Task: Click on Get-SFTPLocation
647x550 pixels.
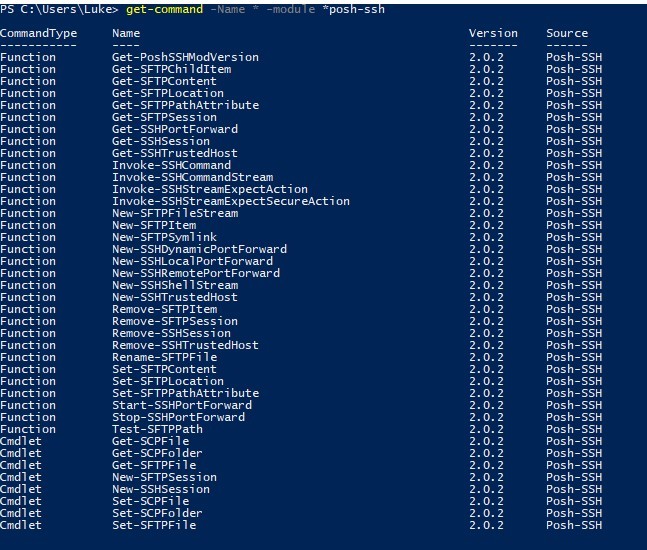Action: [168, 93]
